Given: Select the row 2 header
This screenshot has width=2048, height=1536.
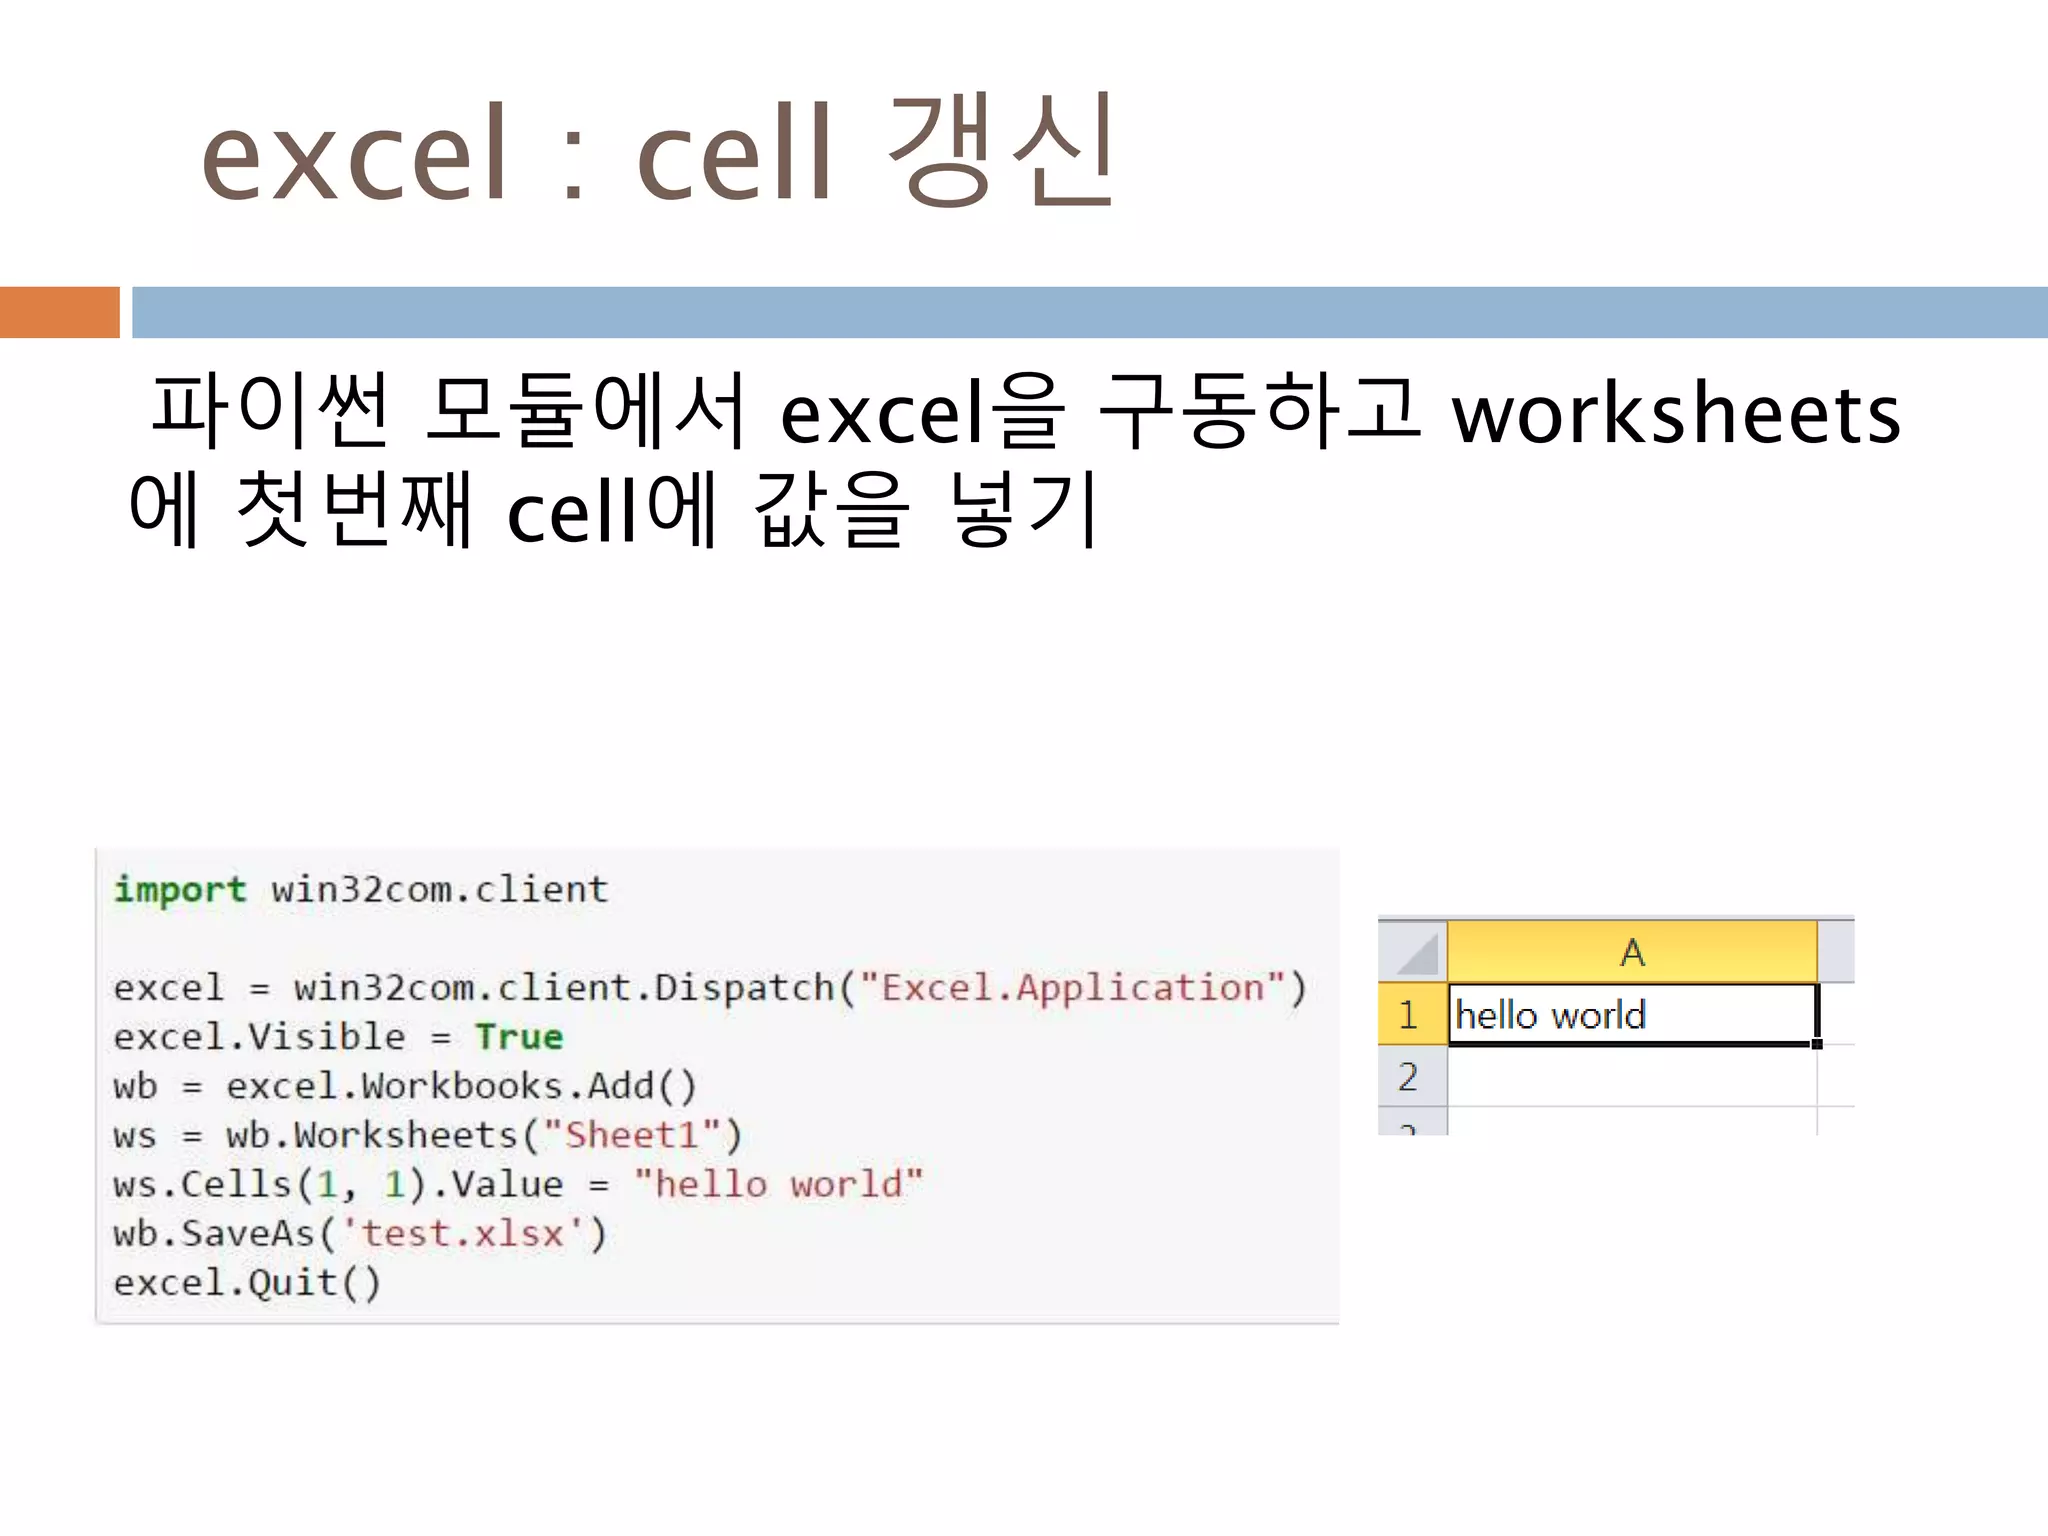Looking at the screenshot, I should tap(1411, 1077).
